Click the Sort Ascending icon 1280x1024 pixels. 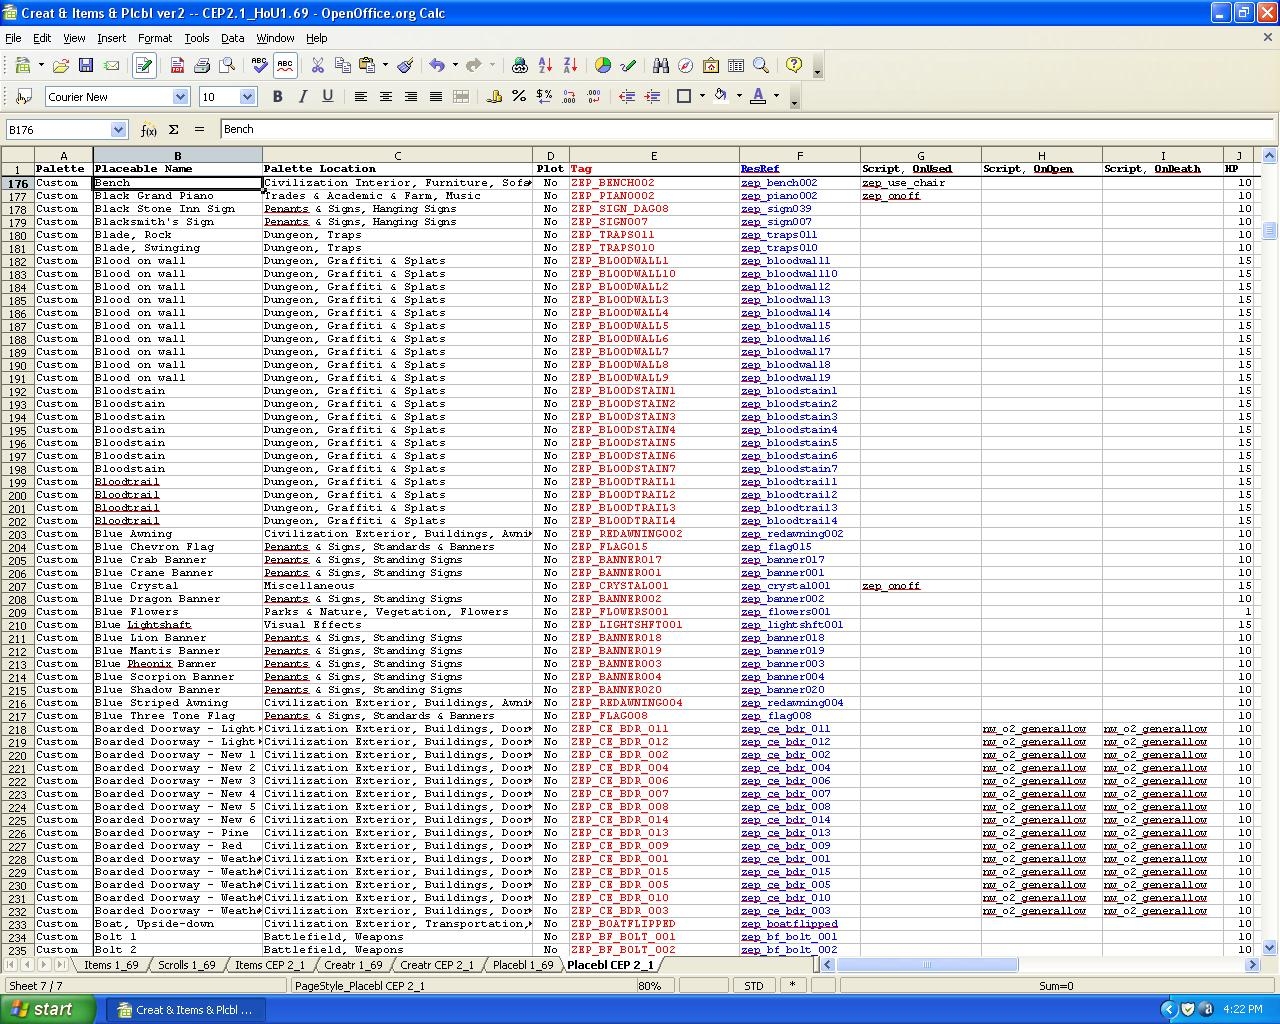[x=545, y=66]
